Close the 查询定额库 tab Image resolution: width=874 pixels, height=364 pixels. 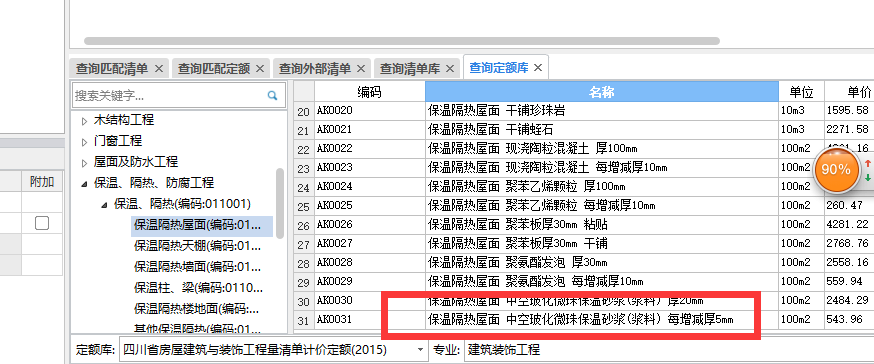click(x=538, y=67)
